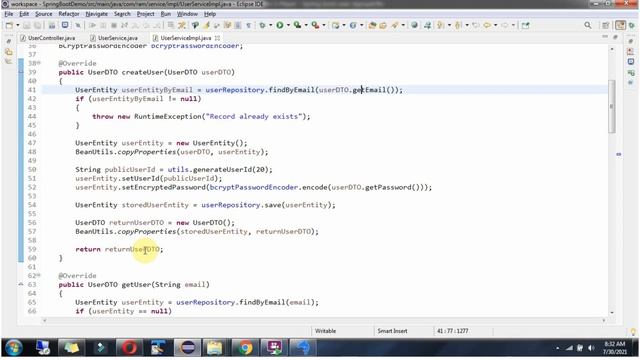Click the New file toolbar icon
Screen dimensions: 640x360
[x=9, y=25]
